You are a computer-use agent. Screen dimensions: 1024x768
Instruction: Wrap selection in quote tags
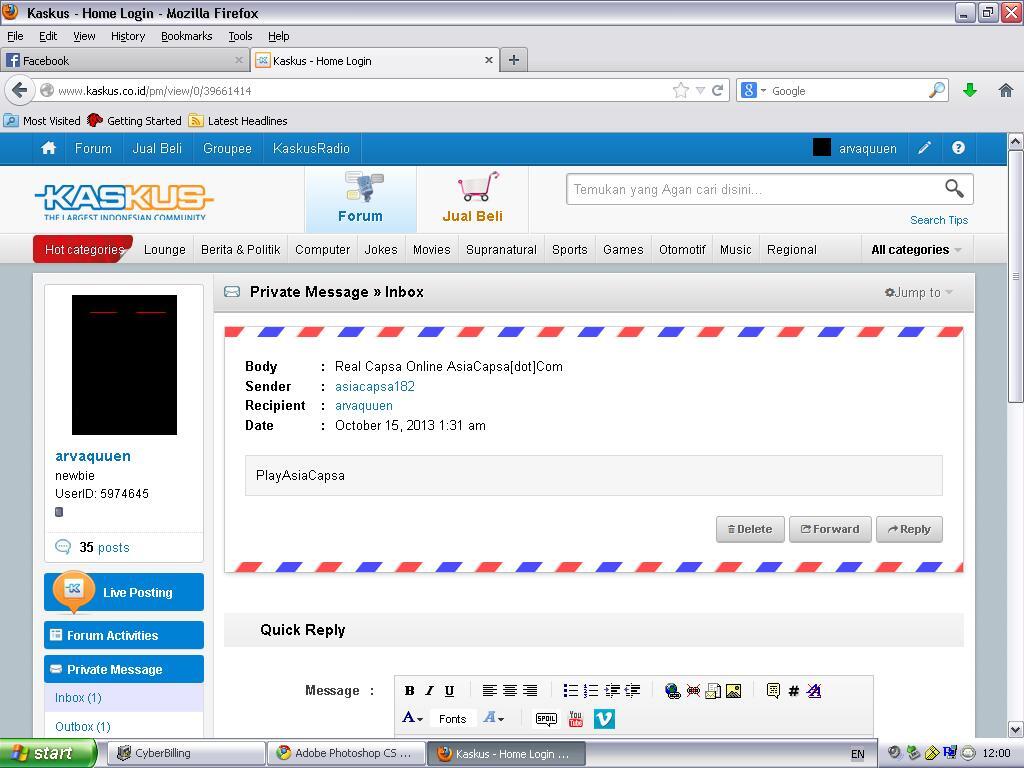click(773, 690)
